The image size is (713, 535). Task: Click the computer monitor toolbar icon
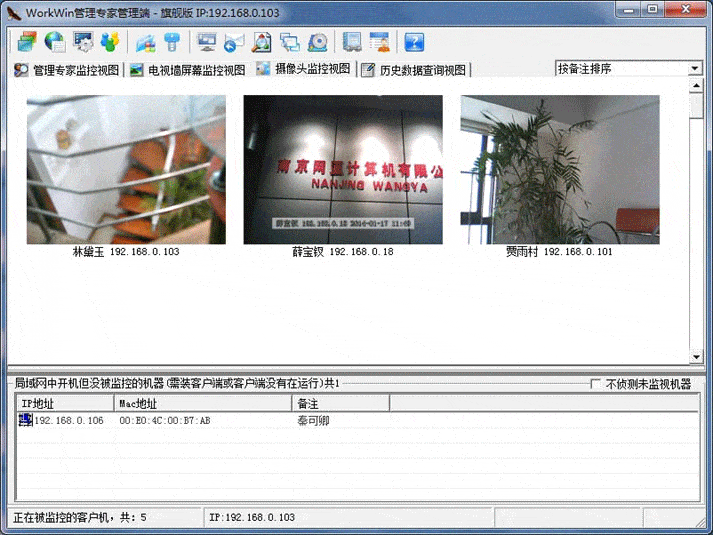[207, 42]
